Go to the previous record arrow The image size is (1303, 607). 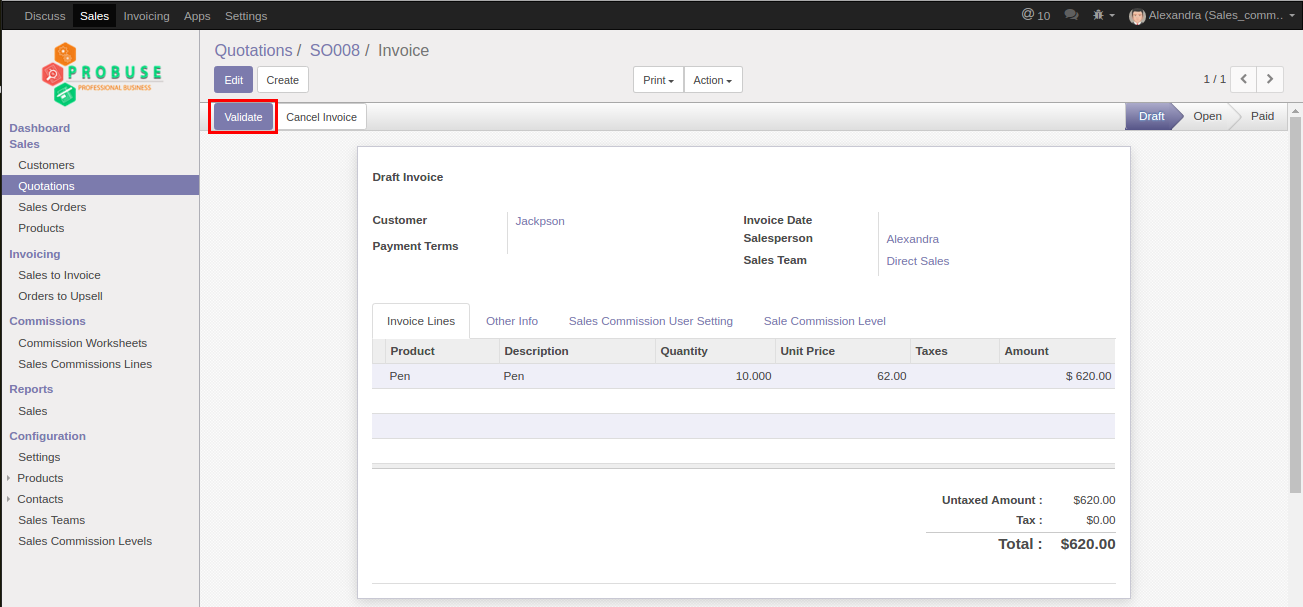pyautogui.click(x=1243, y=79)
